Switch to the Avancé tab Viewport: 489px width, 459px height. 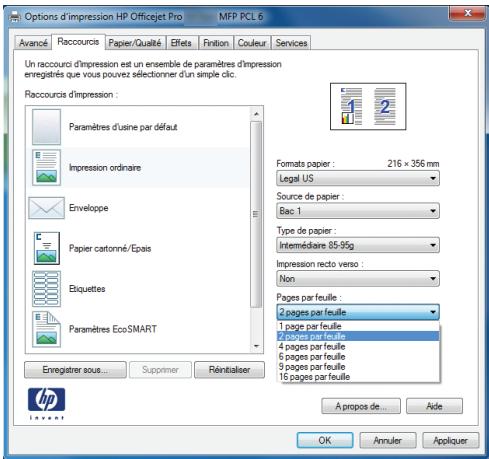[x=33, y=43]
